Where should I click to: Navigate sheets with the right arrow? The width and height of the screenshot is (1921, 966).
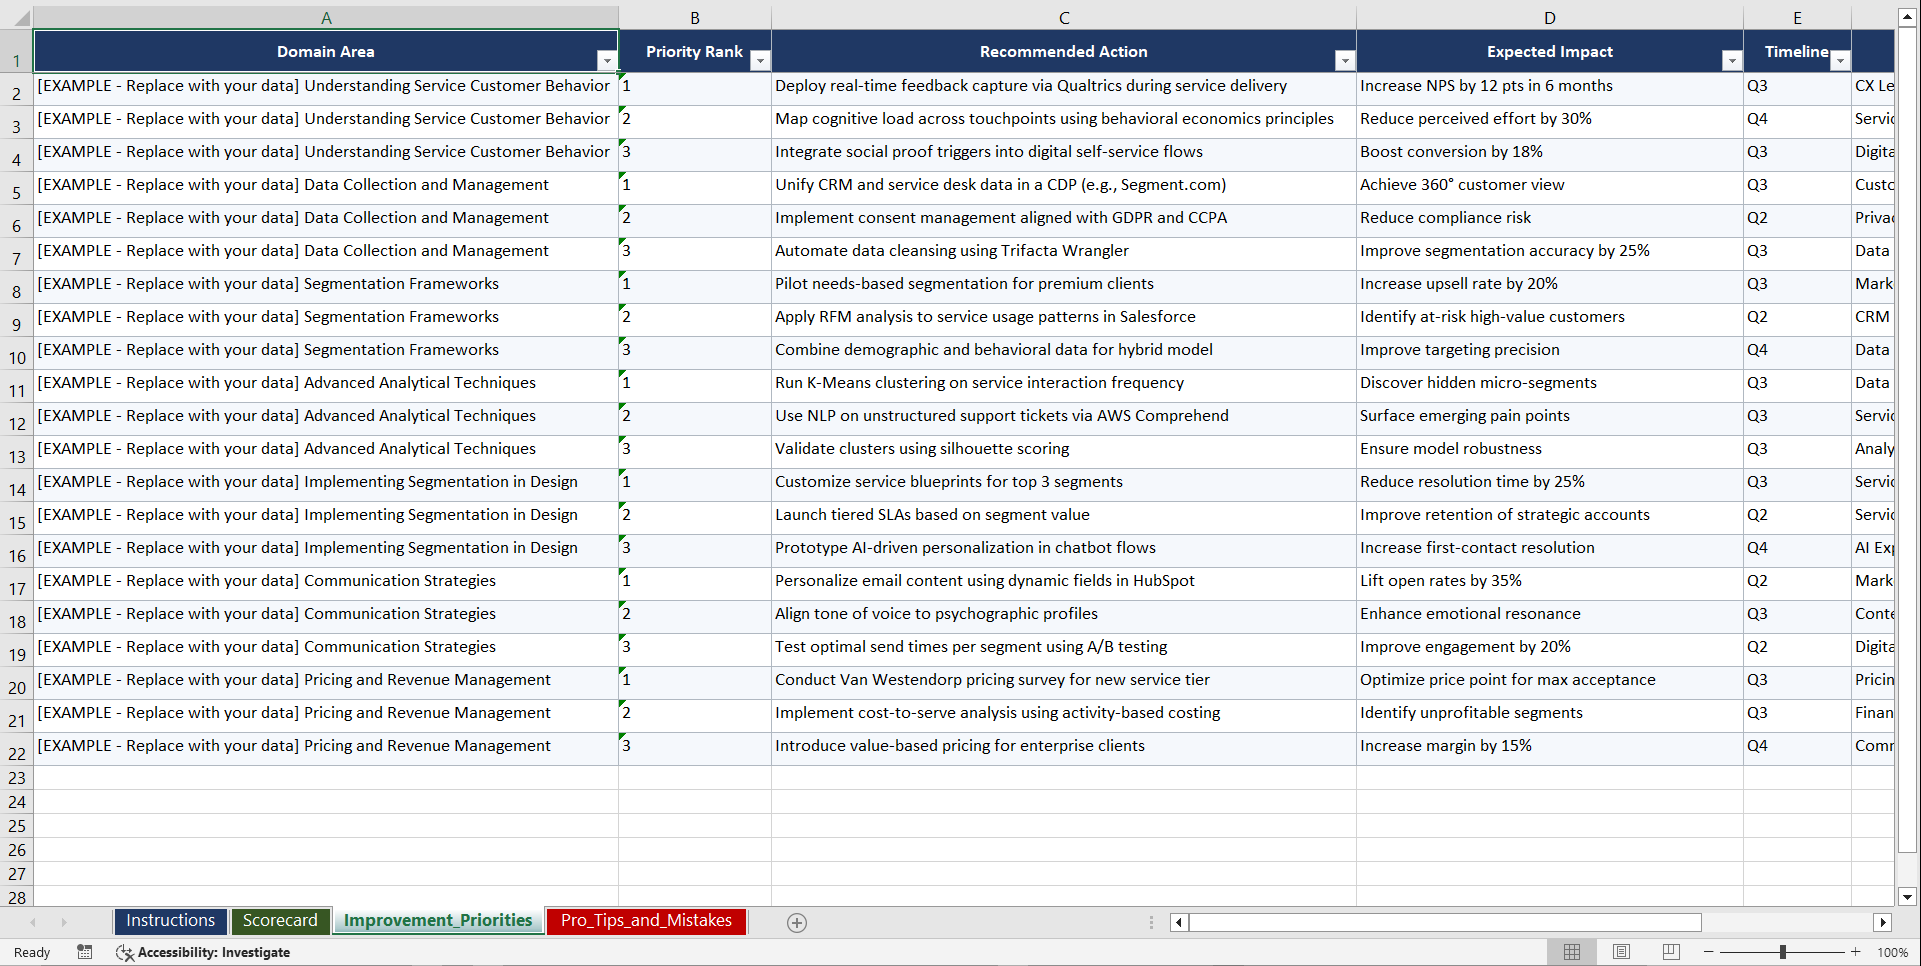[x=64, y=922]
